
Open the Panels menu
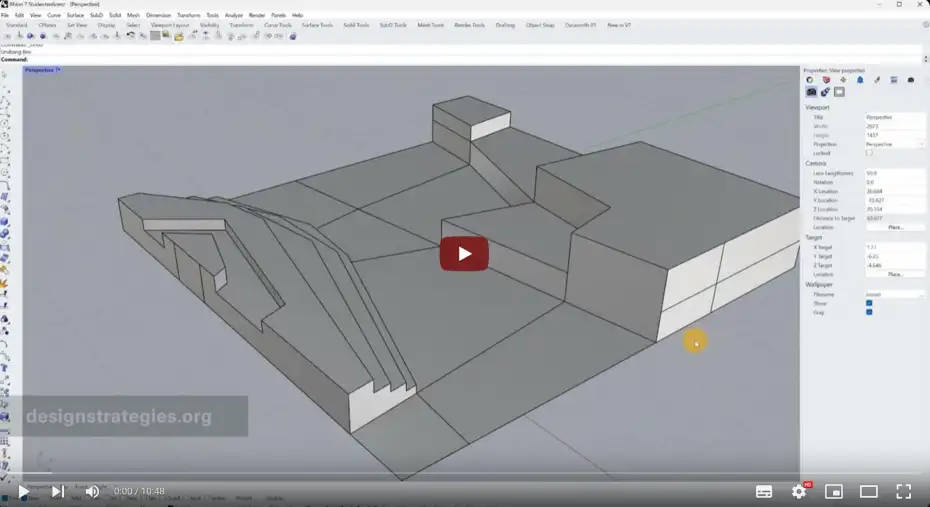(x=278, y=15)
